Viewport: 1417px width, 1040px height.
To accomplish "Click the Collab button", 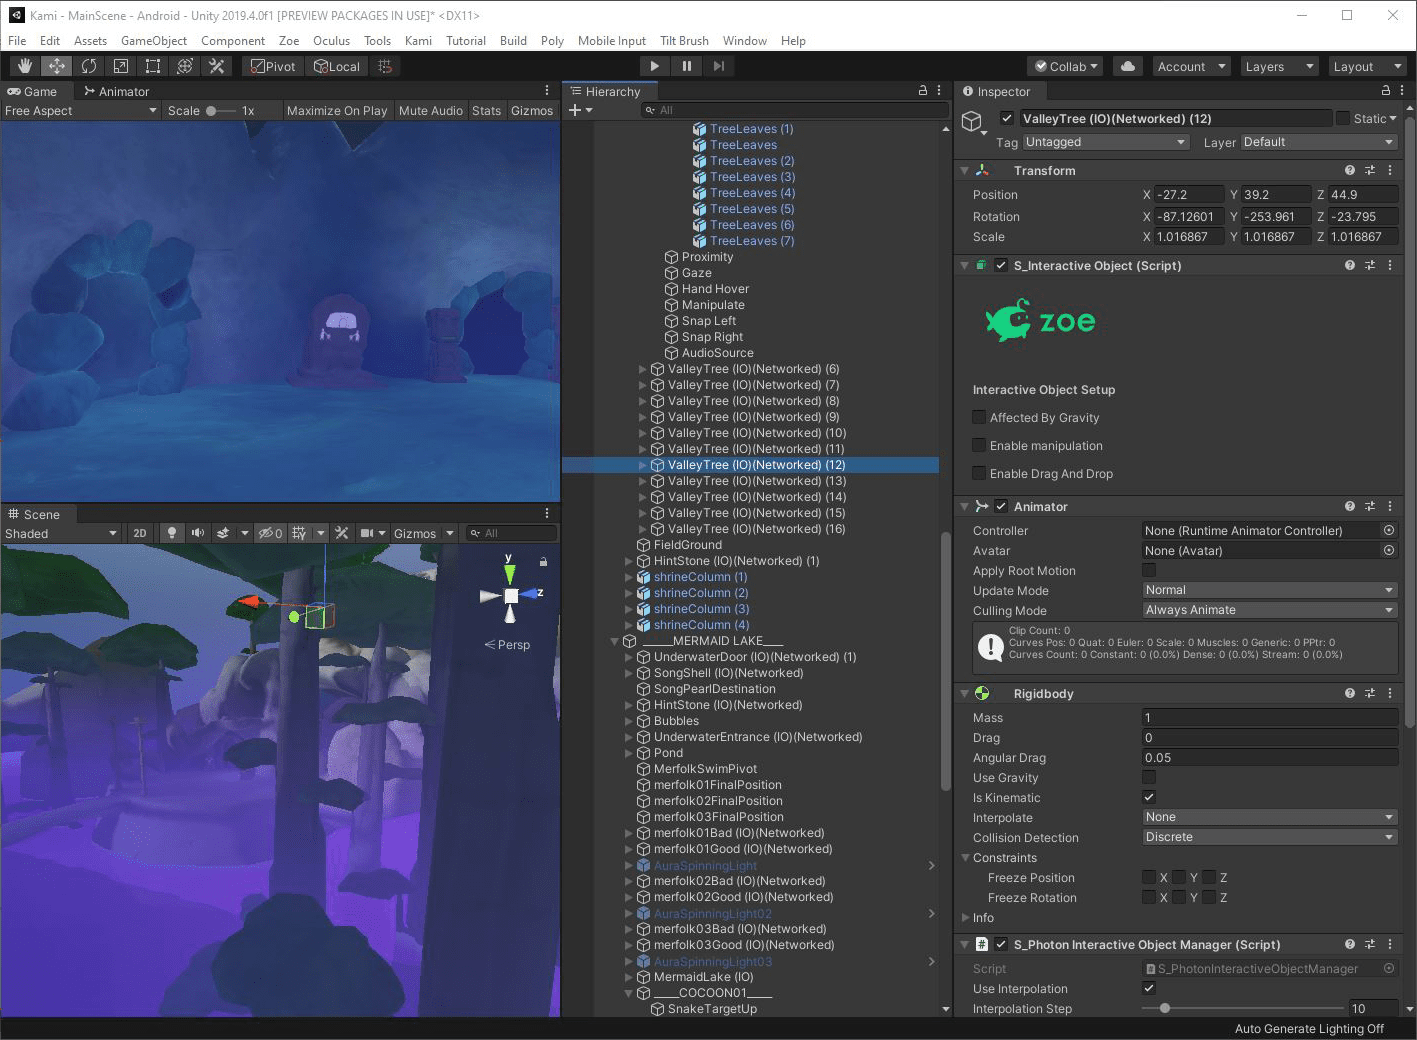I will coord(1066,66).
